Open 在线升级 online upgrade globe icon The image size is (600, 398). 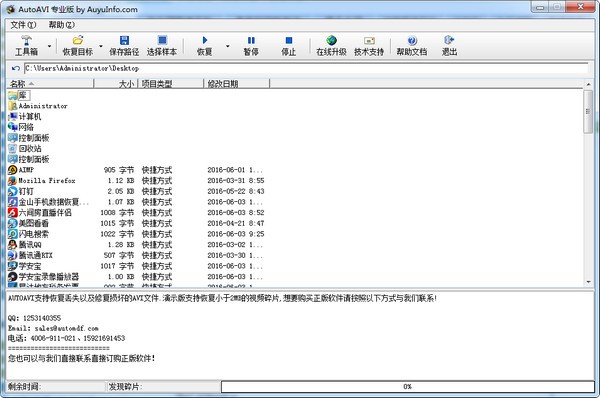tap(331, 40)
